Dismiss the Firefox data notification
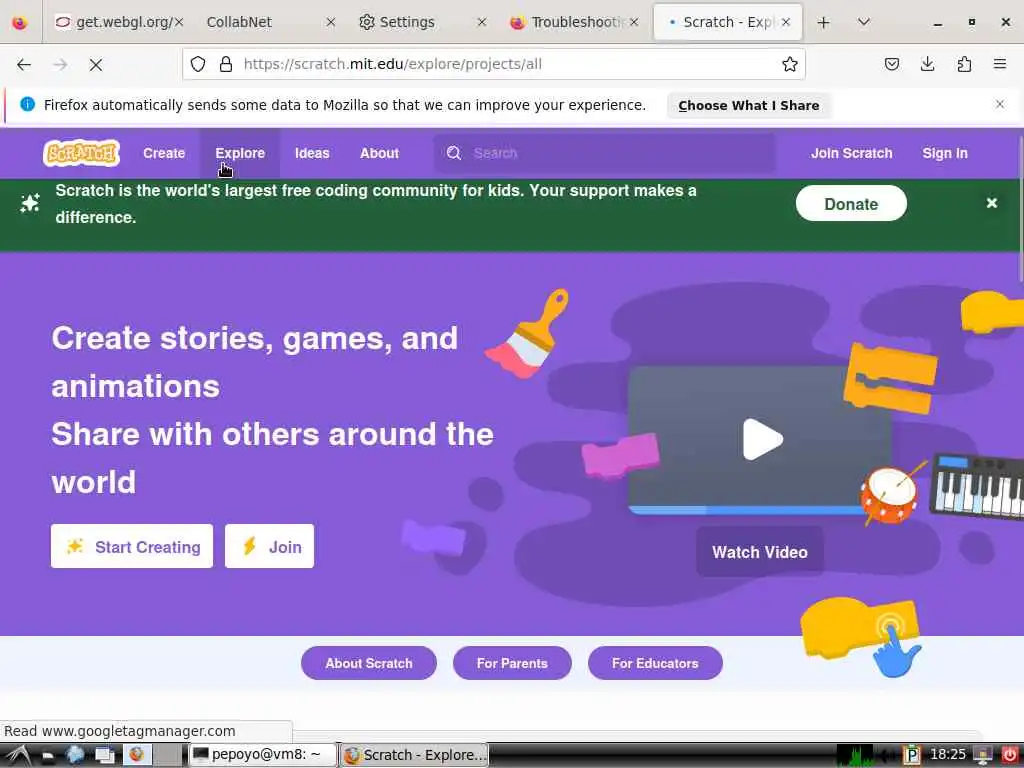 coord(999,104)
